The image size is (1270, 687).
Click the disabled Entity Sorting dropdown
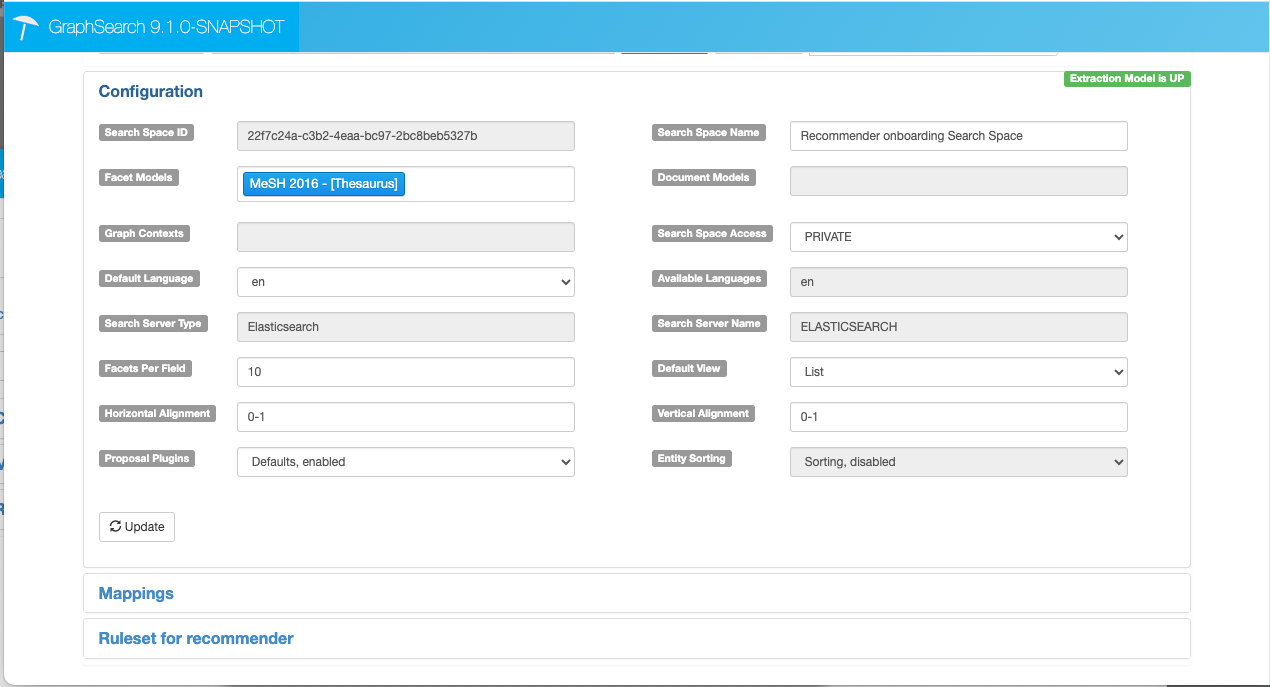pos(958,461)
